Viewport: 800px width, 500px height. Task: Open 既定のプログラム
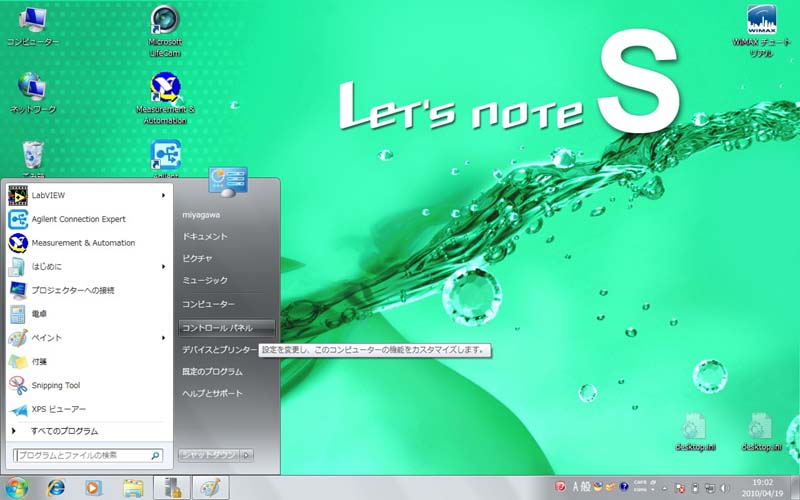[x=212, y=371]
